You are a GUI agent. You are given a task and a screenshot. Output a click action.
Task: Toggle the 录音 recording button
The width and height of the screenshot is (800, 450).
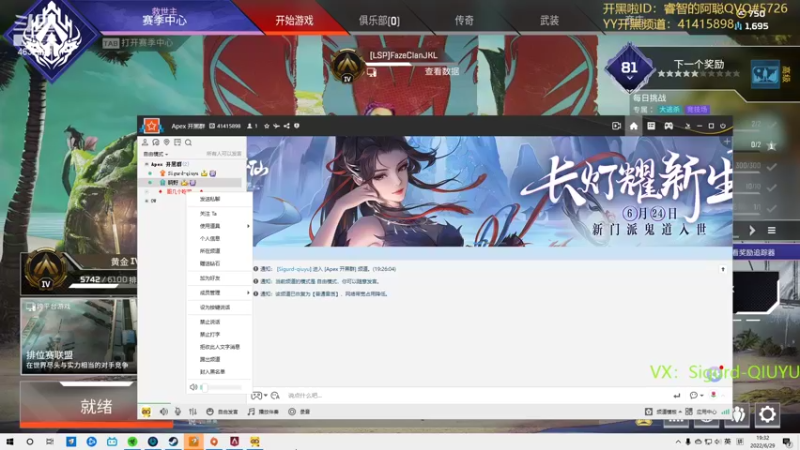[x=299, y=412]
